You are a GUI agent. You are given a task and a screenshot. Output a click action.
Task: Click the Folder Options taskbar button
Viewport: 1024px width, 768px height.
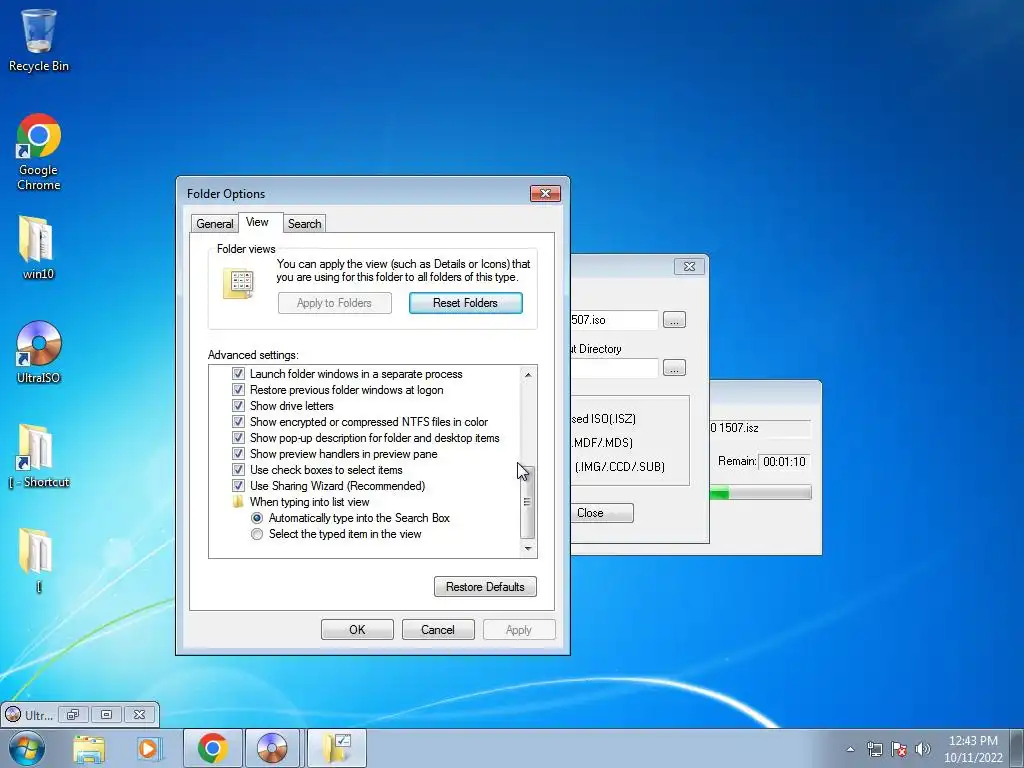click(337, 748)
